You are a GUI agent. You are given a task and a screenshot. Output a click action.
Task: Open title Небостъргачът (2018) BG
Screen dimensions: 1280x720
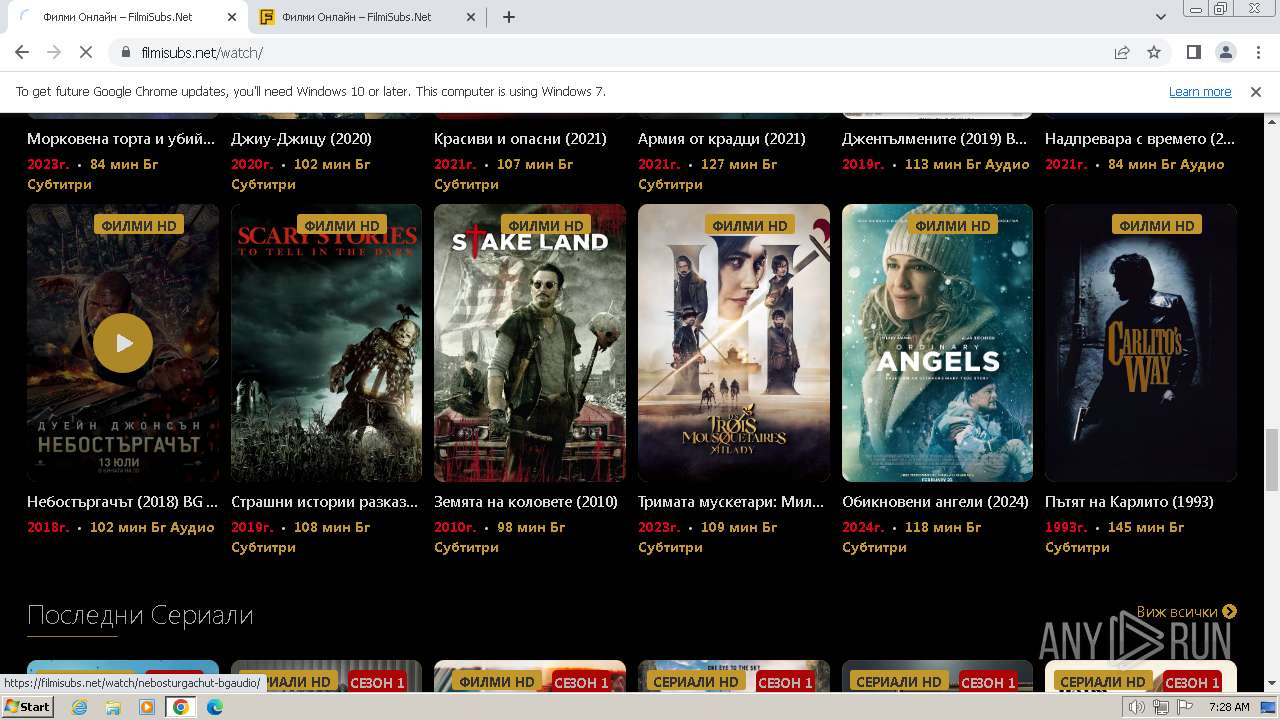[122, 502]
